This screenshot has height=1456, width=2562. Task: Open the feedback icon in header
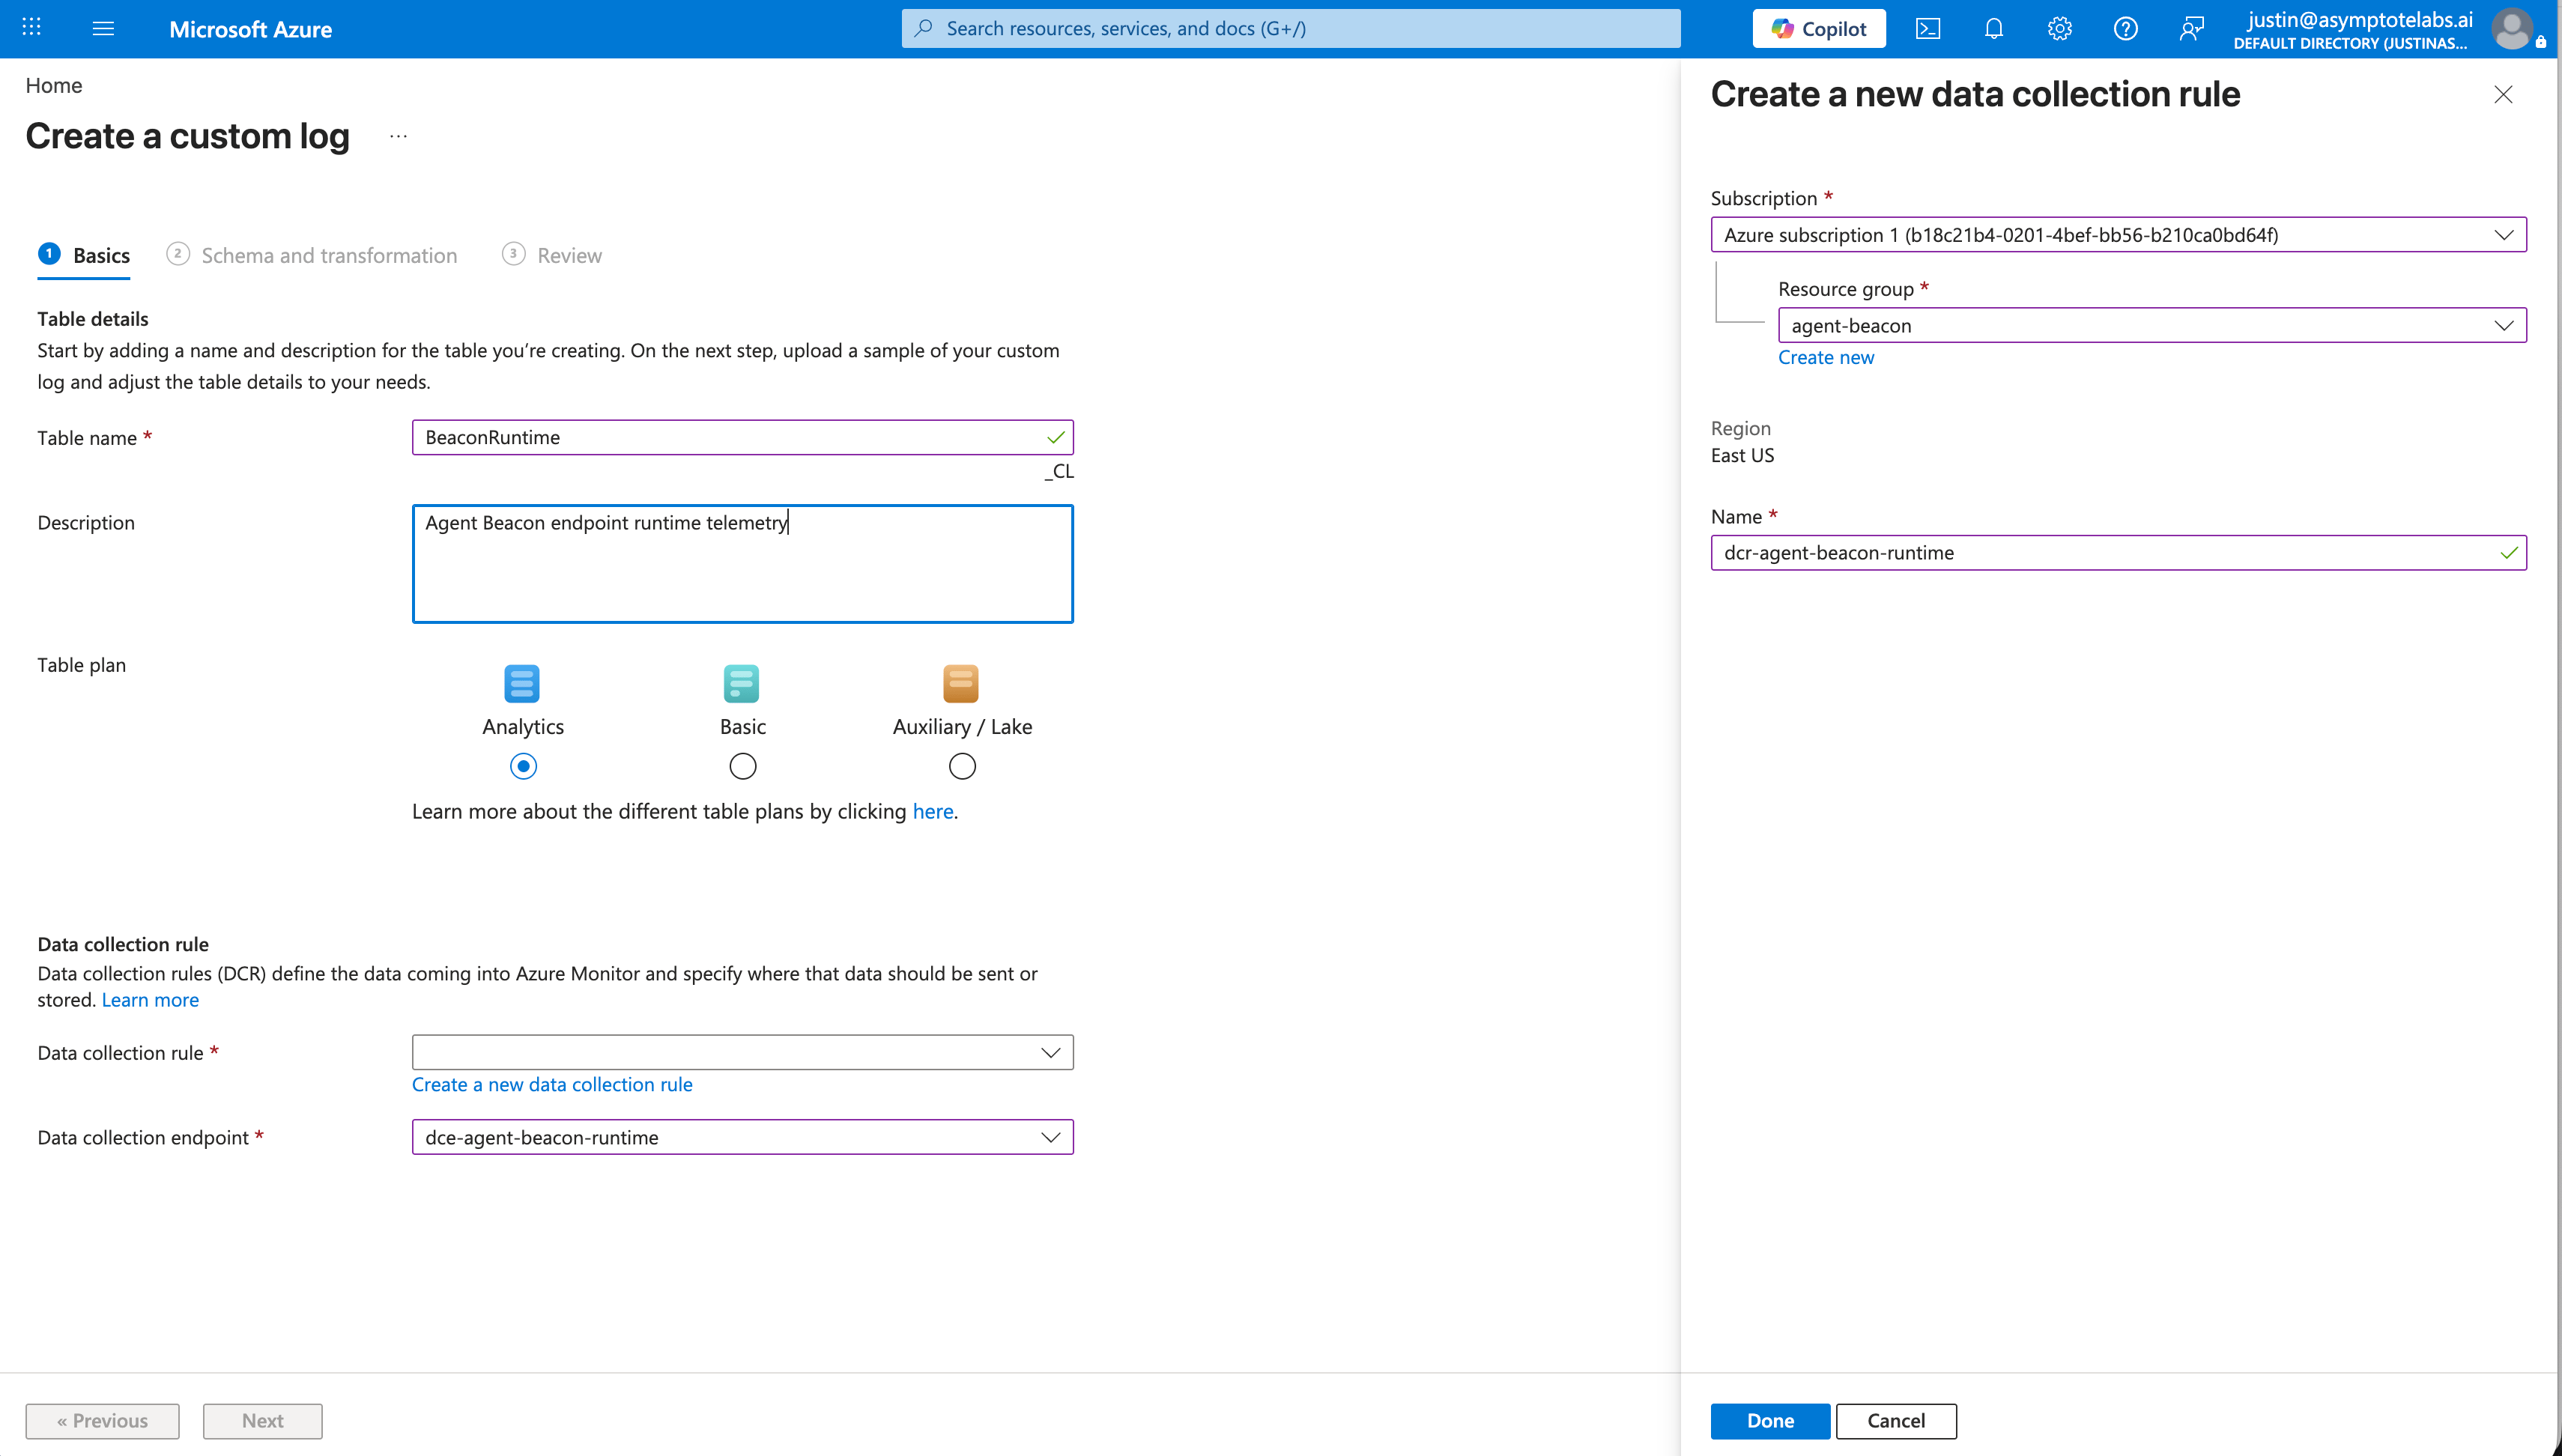coord(2191,28)
